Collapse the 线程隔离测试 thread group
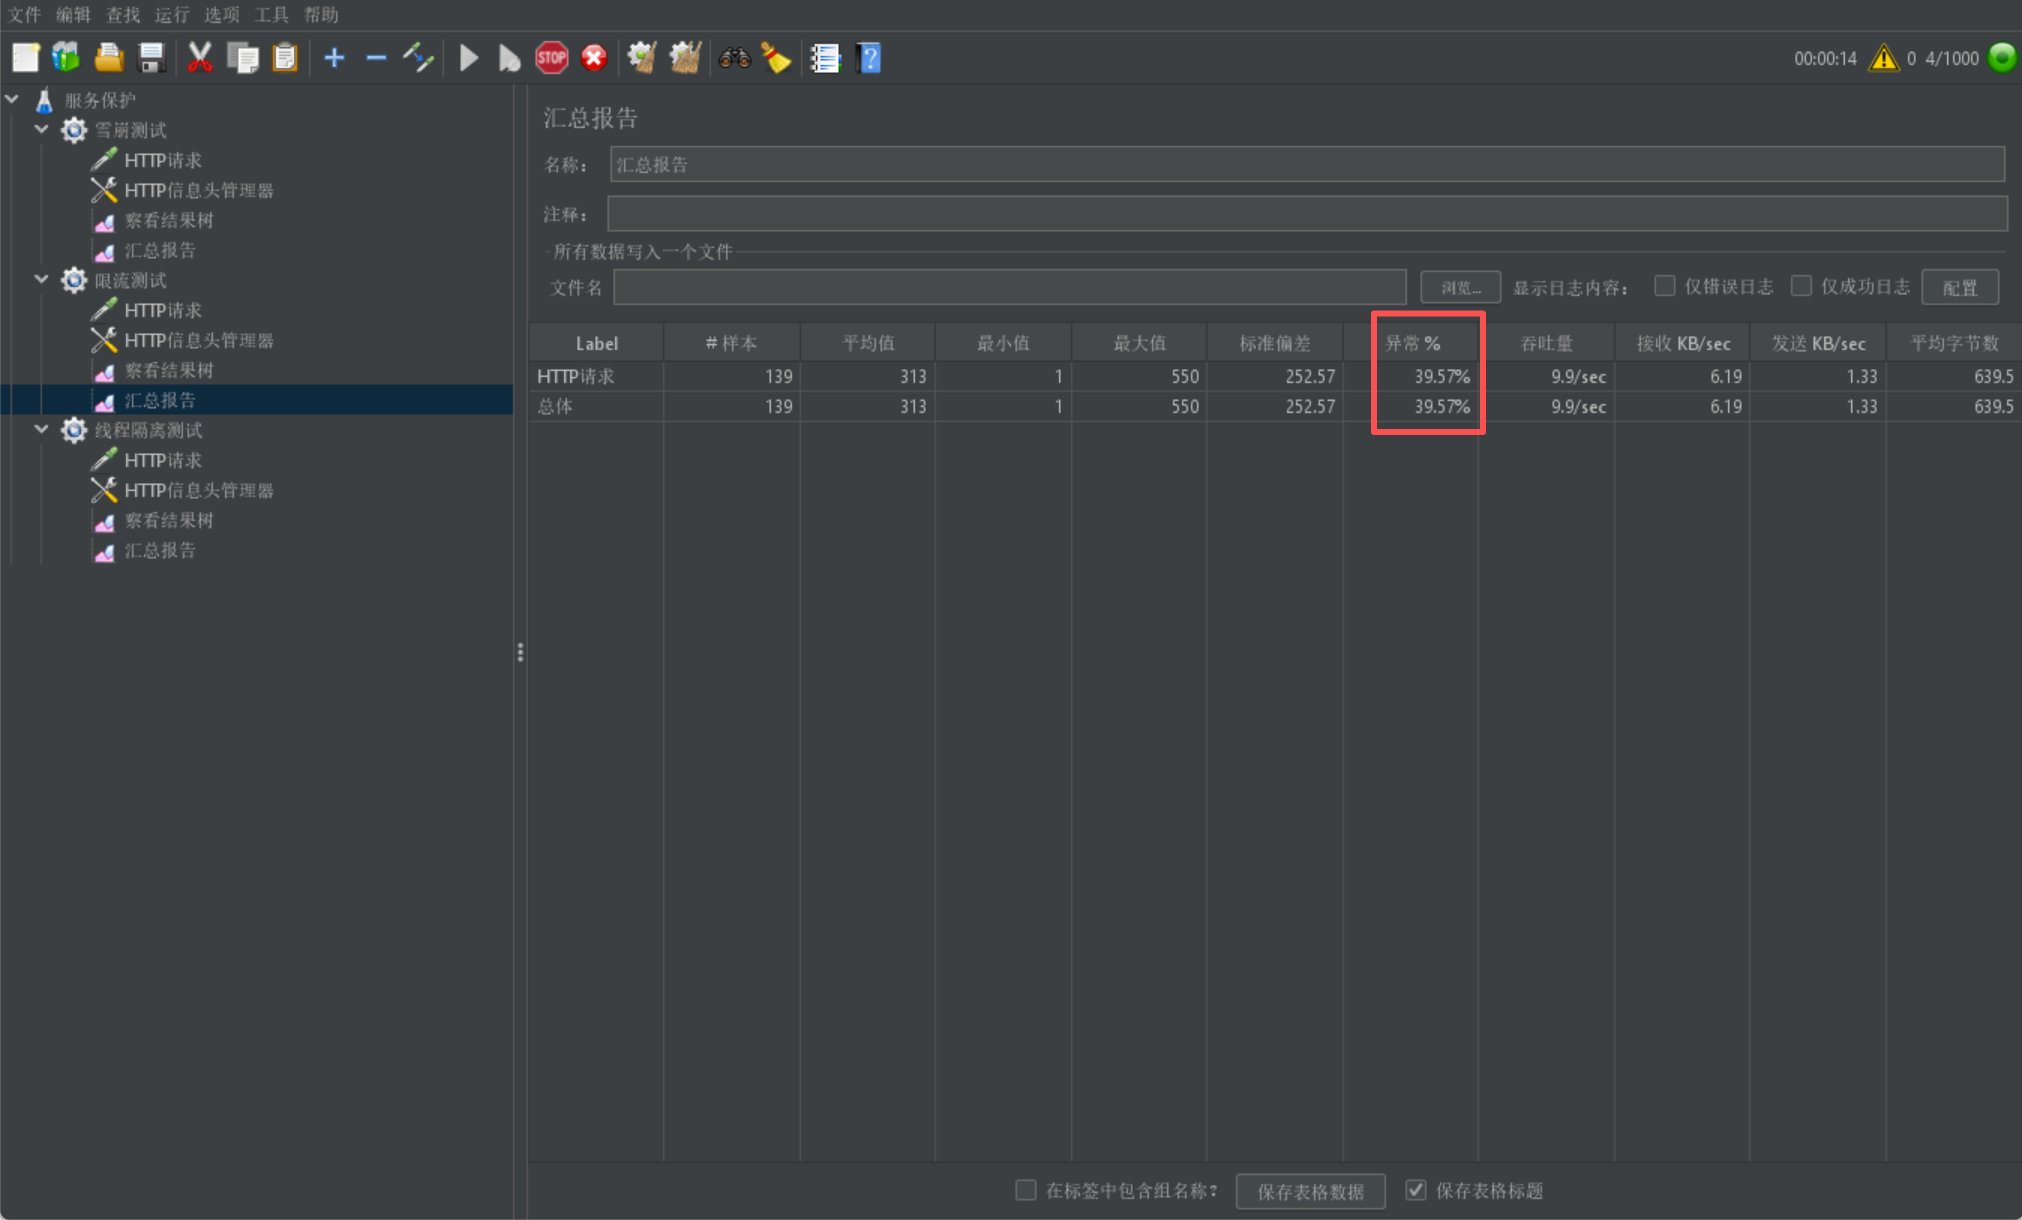The height and width of the screenshot is (1220, 2022). coord(41,430)
